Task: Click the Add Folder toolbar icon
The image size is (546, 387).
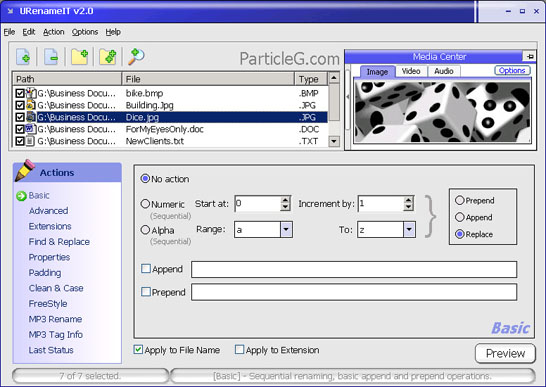Action: (x=79, y=57)
